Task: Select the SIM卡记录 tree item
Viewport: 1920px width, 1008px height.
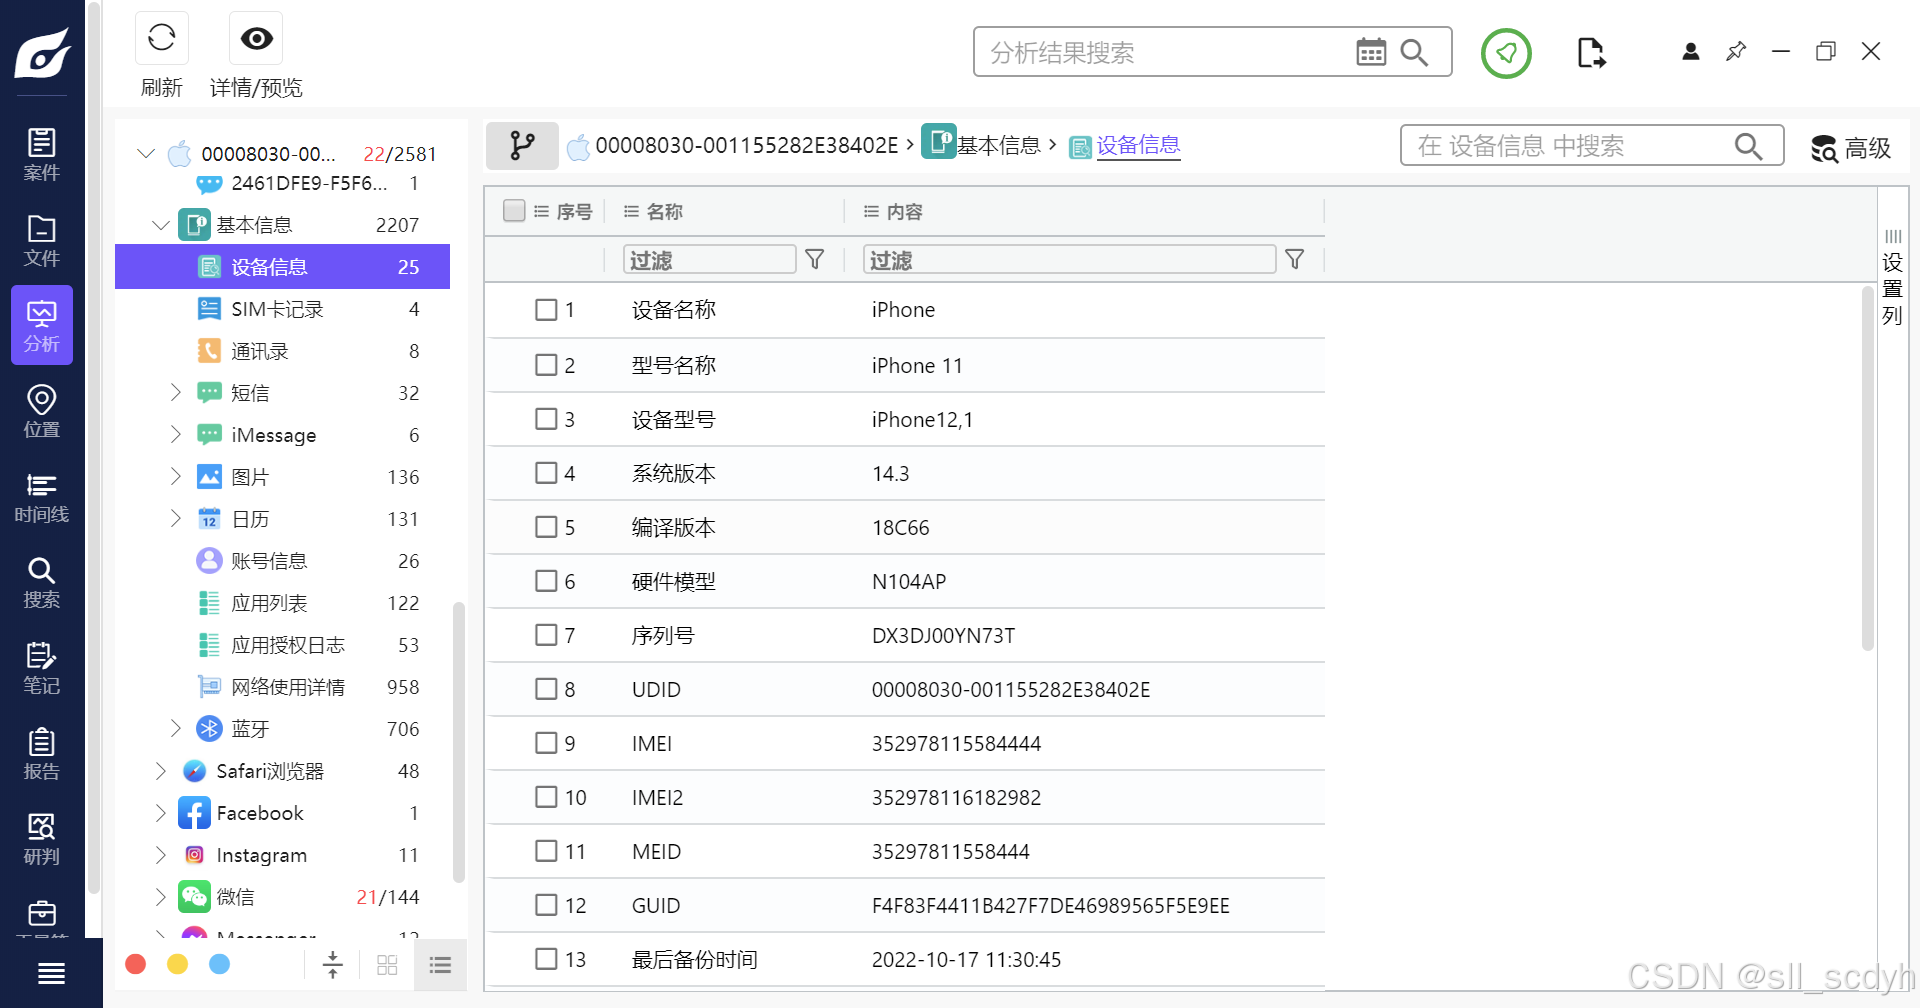Action: pyautogui.click(x=282, y=309)
